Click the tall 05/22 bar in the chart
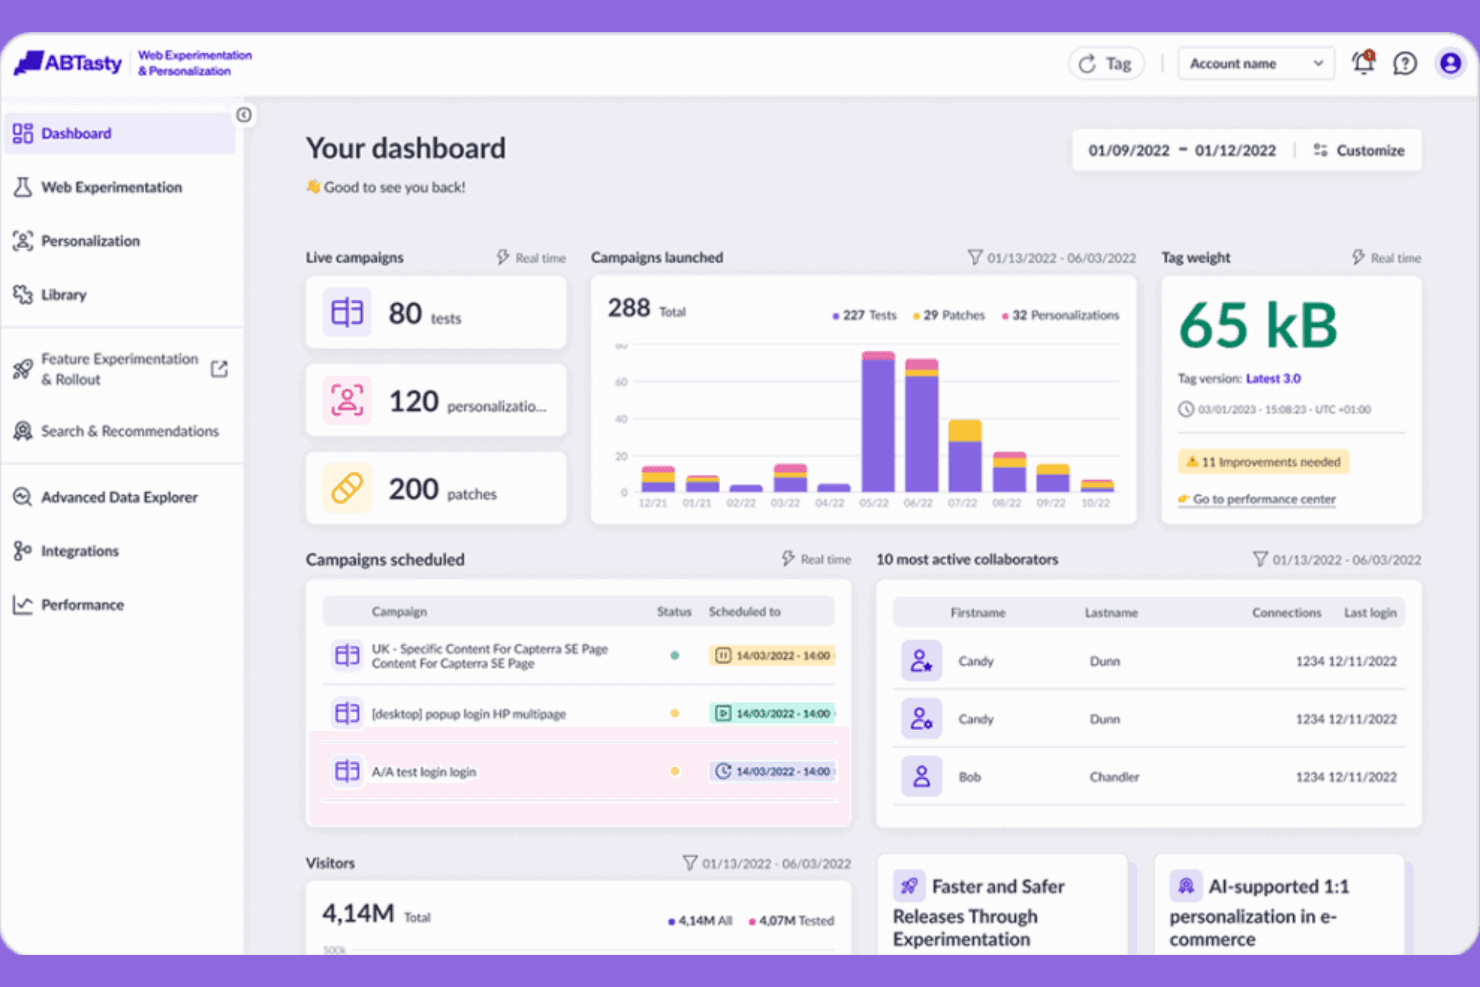The height and width of the screenshot is (987, 1480). (x=878, y=421)
